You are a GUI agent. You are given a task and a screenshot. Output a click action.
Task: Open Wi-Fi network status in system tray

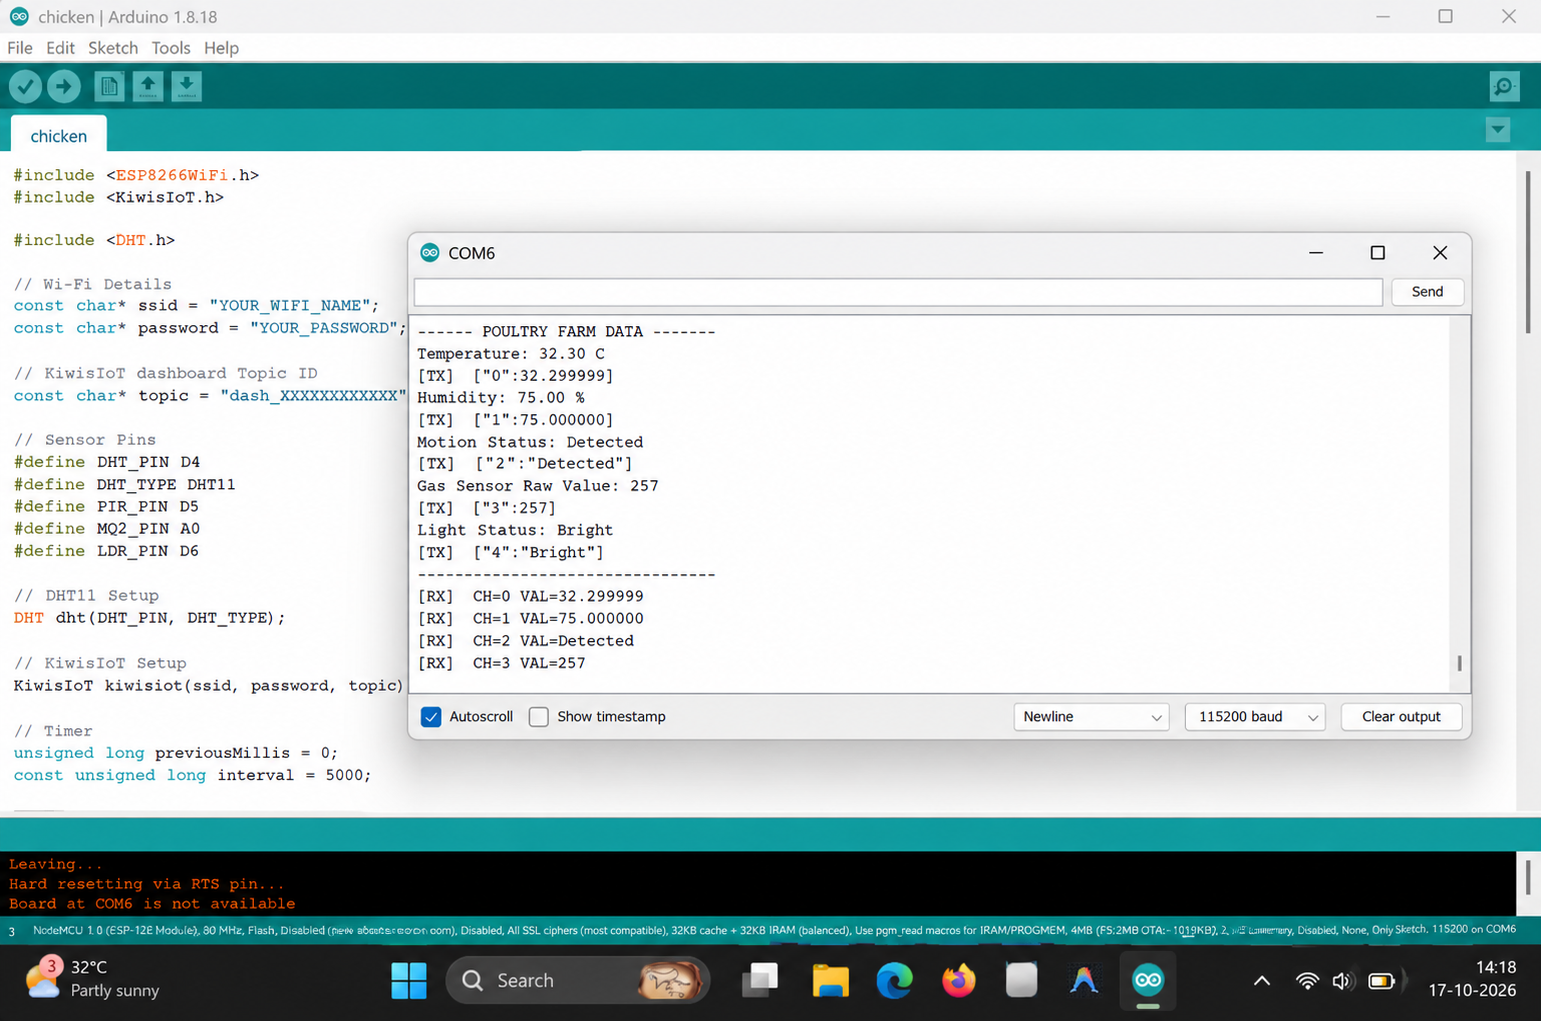1306,981
